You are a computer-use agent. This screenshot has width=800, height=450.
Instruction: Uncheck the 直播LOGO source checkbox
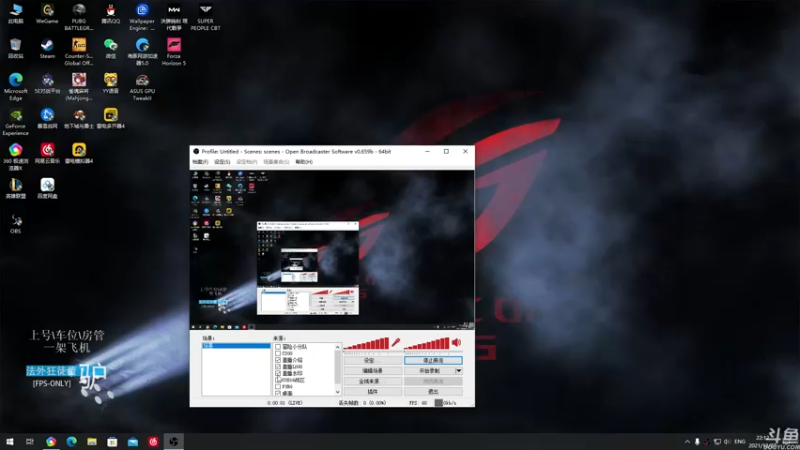click(x=278, y=366)
